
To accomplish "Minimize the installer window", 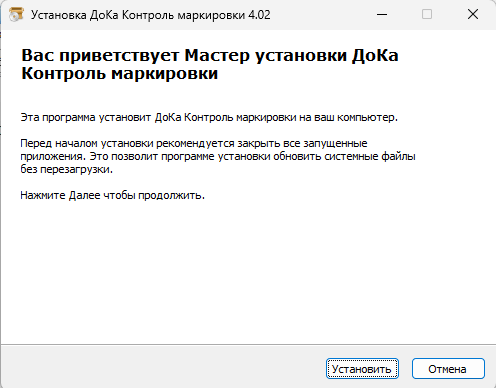I will coord(382,14).
